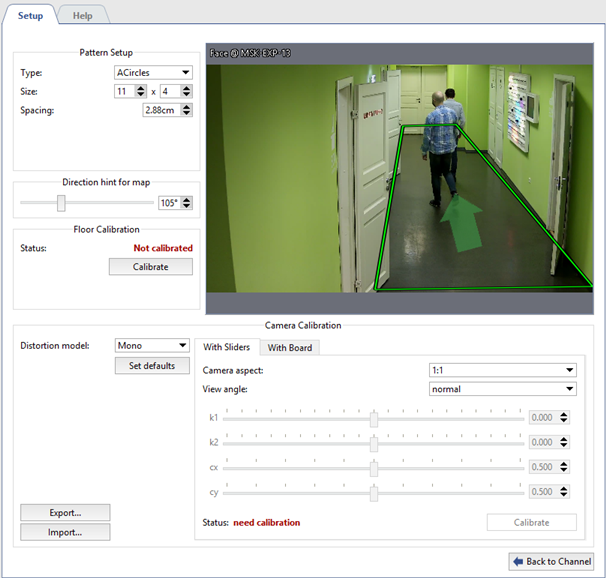606x578 pixels.
Task: Click the k1 distortion slider
Action: tap(373, 419)
